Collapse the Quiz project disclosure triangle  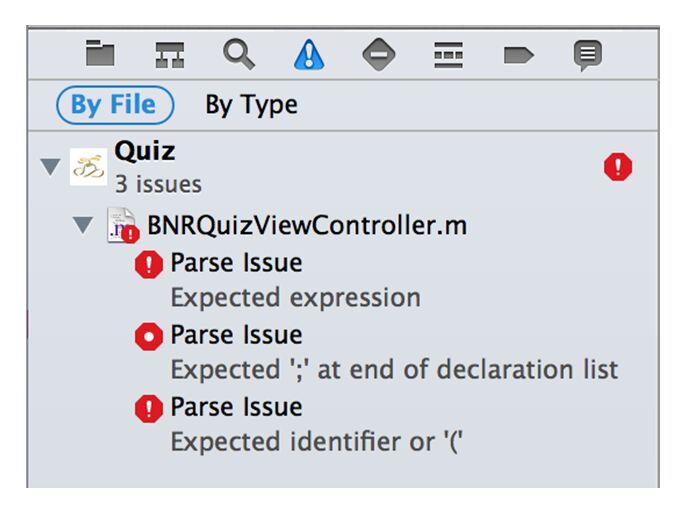(50, 167)
